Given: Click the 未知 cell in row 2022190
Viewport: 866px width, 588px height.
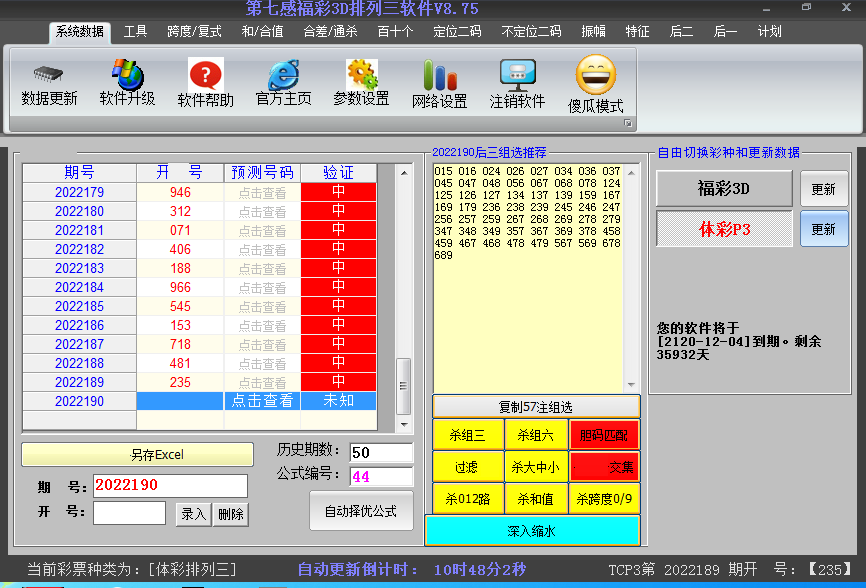Looking at the screenshot, I should point(339,401).
